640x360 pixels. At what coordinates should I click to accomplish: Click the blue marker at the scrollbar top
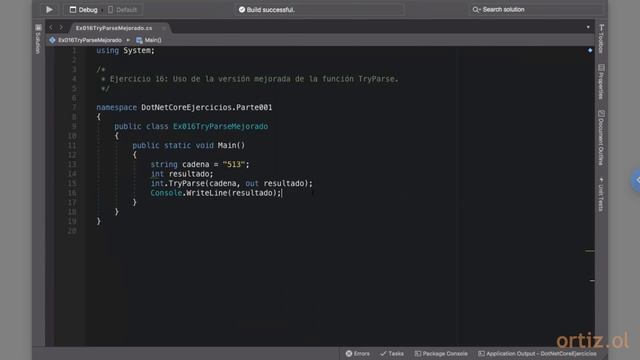click(x=590, y=50)
